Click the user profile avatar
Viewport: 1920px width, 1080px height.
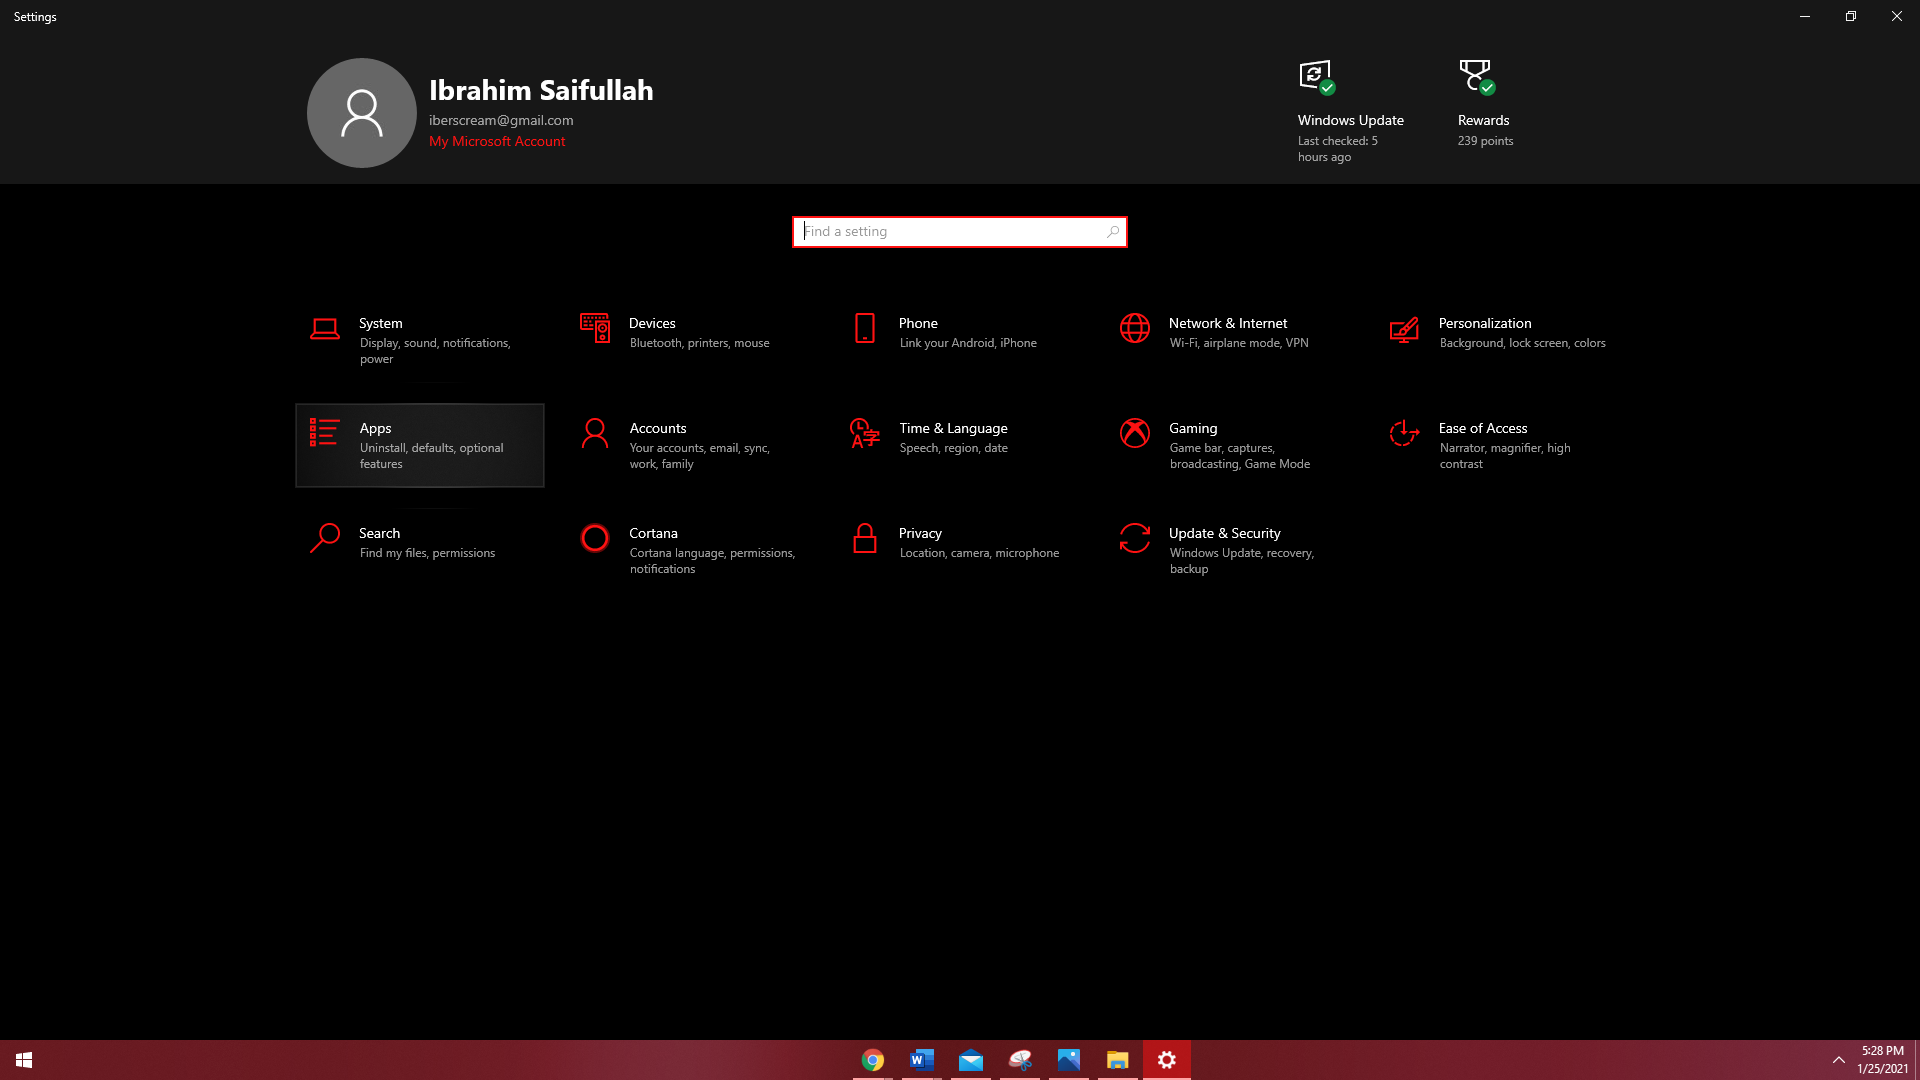[x=362, y=113]
